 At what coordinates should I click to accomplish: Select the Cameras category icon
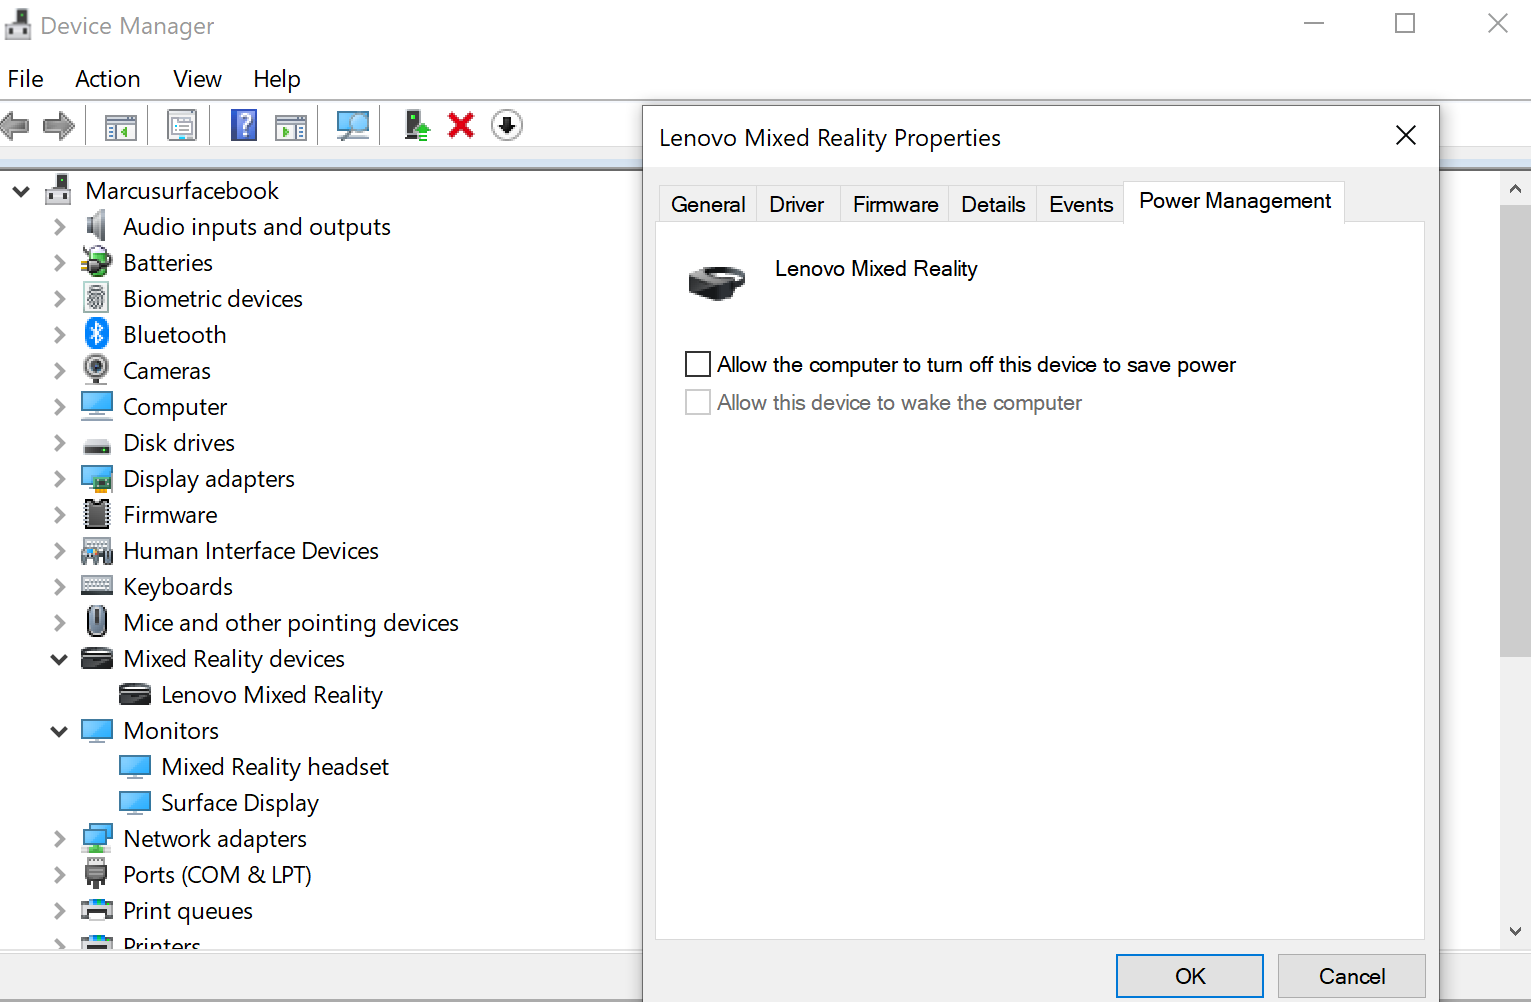[97, 370]
